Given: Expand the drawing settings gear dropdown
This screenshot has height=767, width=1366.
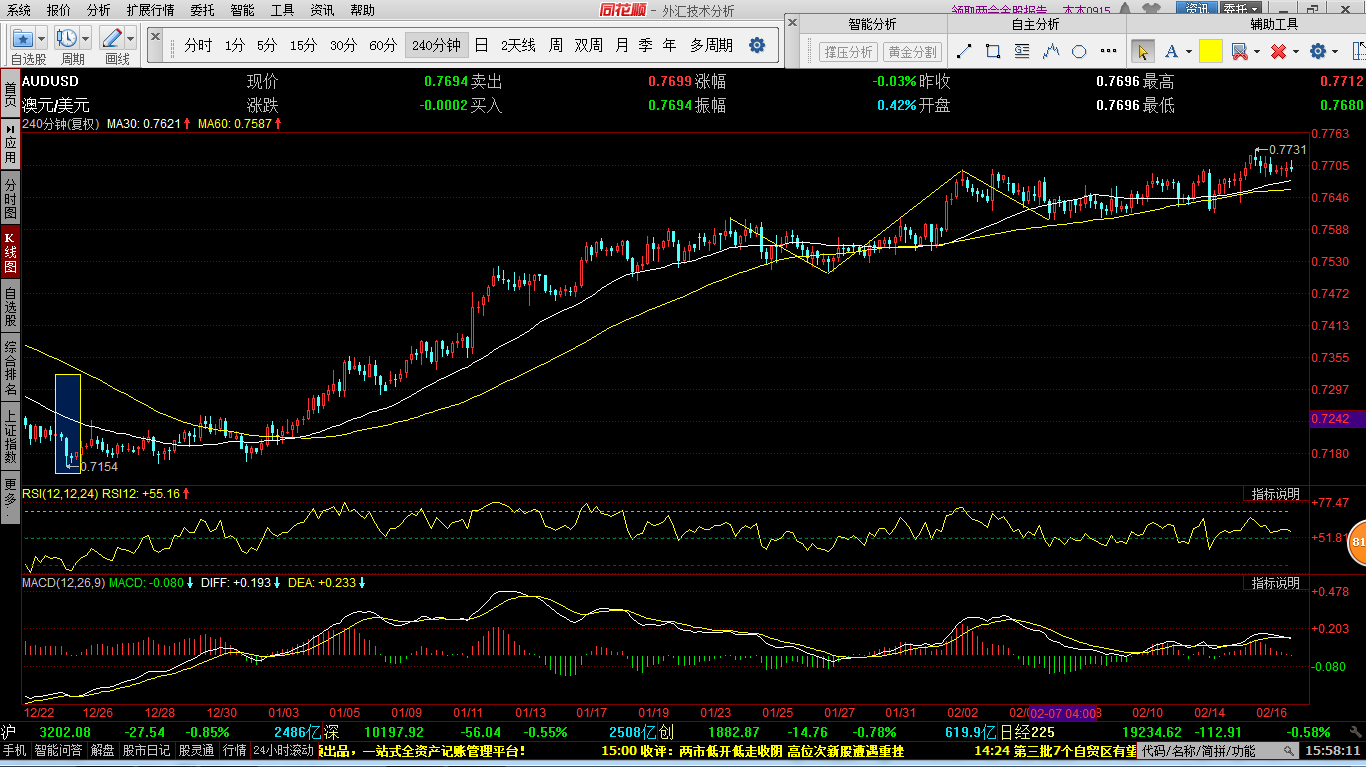Looking at the screenshot, I should click(1335, 52).
